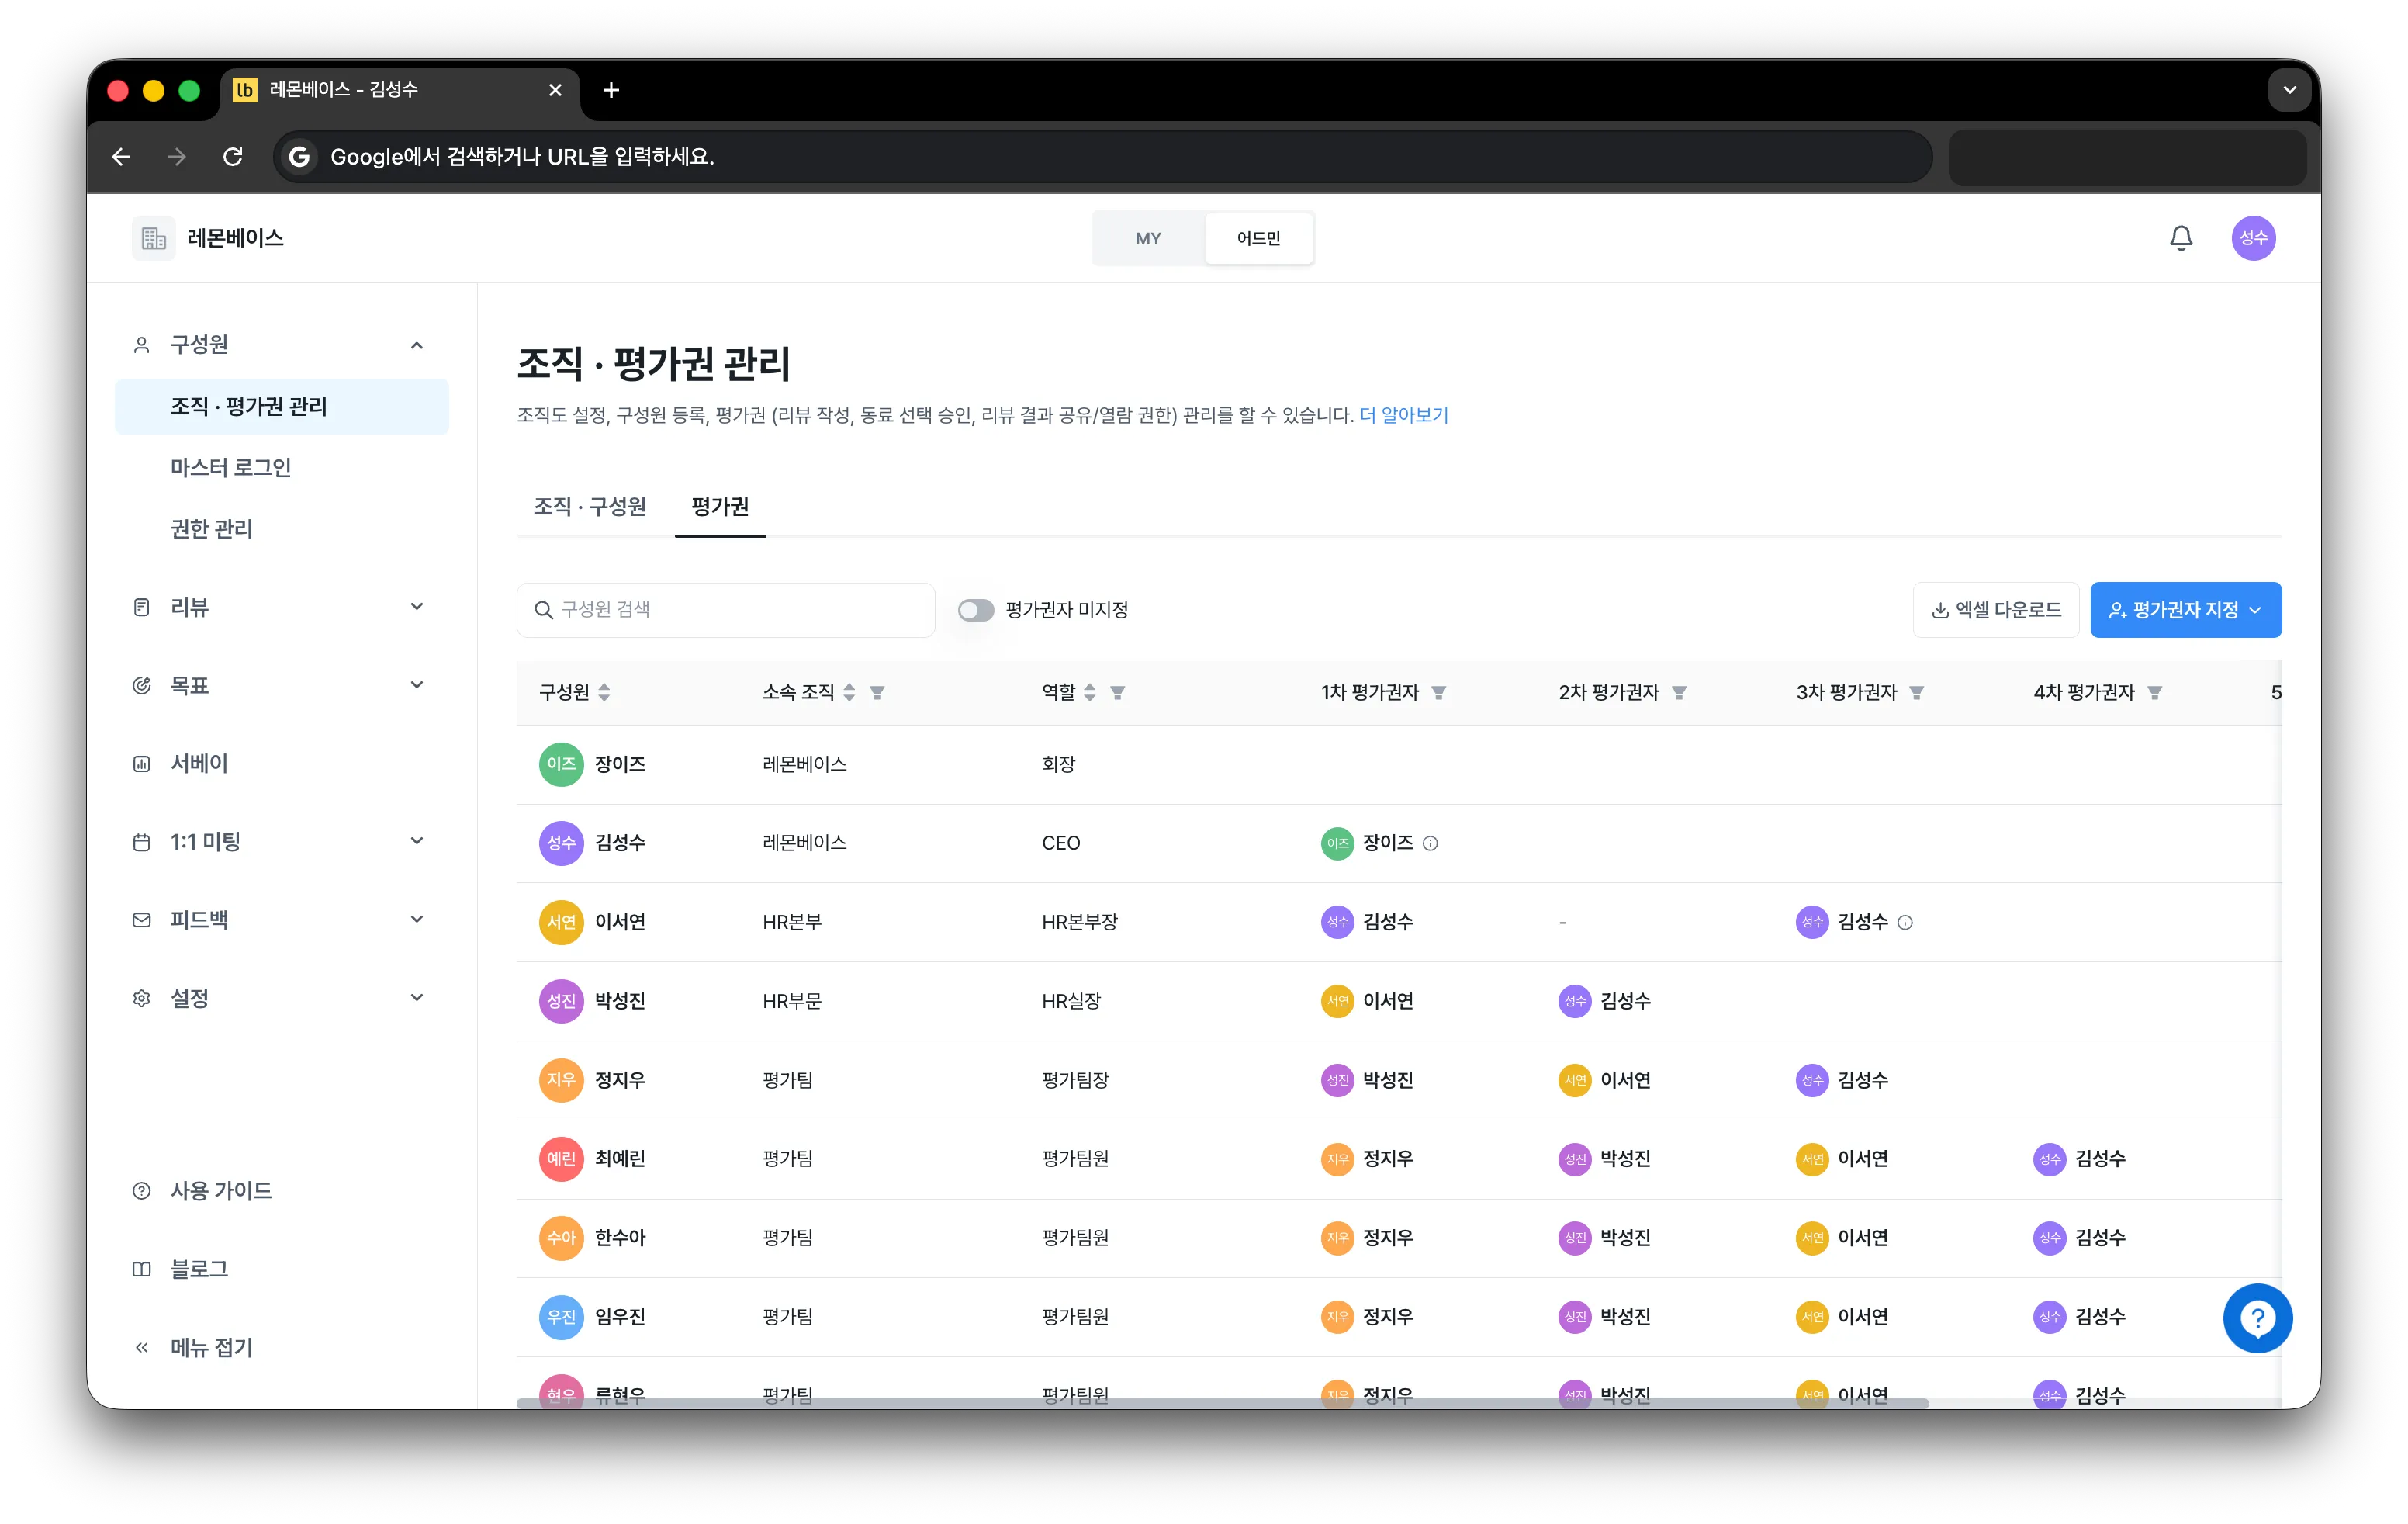2408x1524 pixels.
Task: Click the table's horizontal scrollbar
Action: coord(1222,1403)
